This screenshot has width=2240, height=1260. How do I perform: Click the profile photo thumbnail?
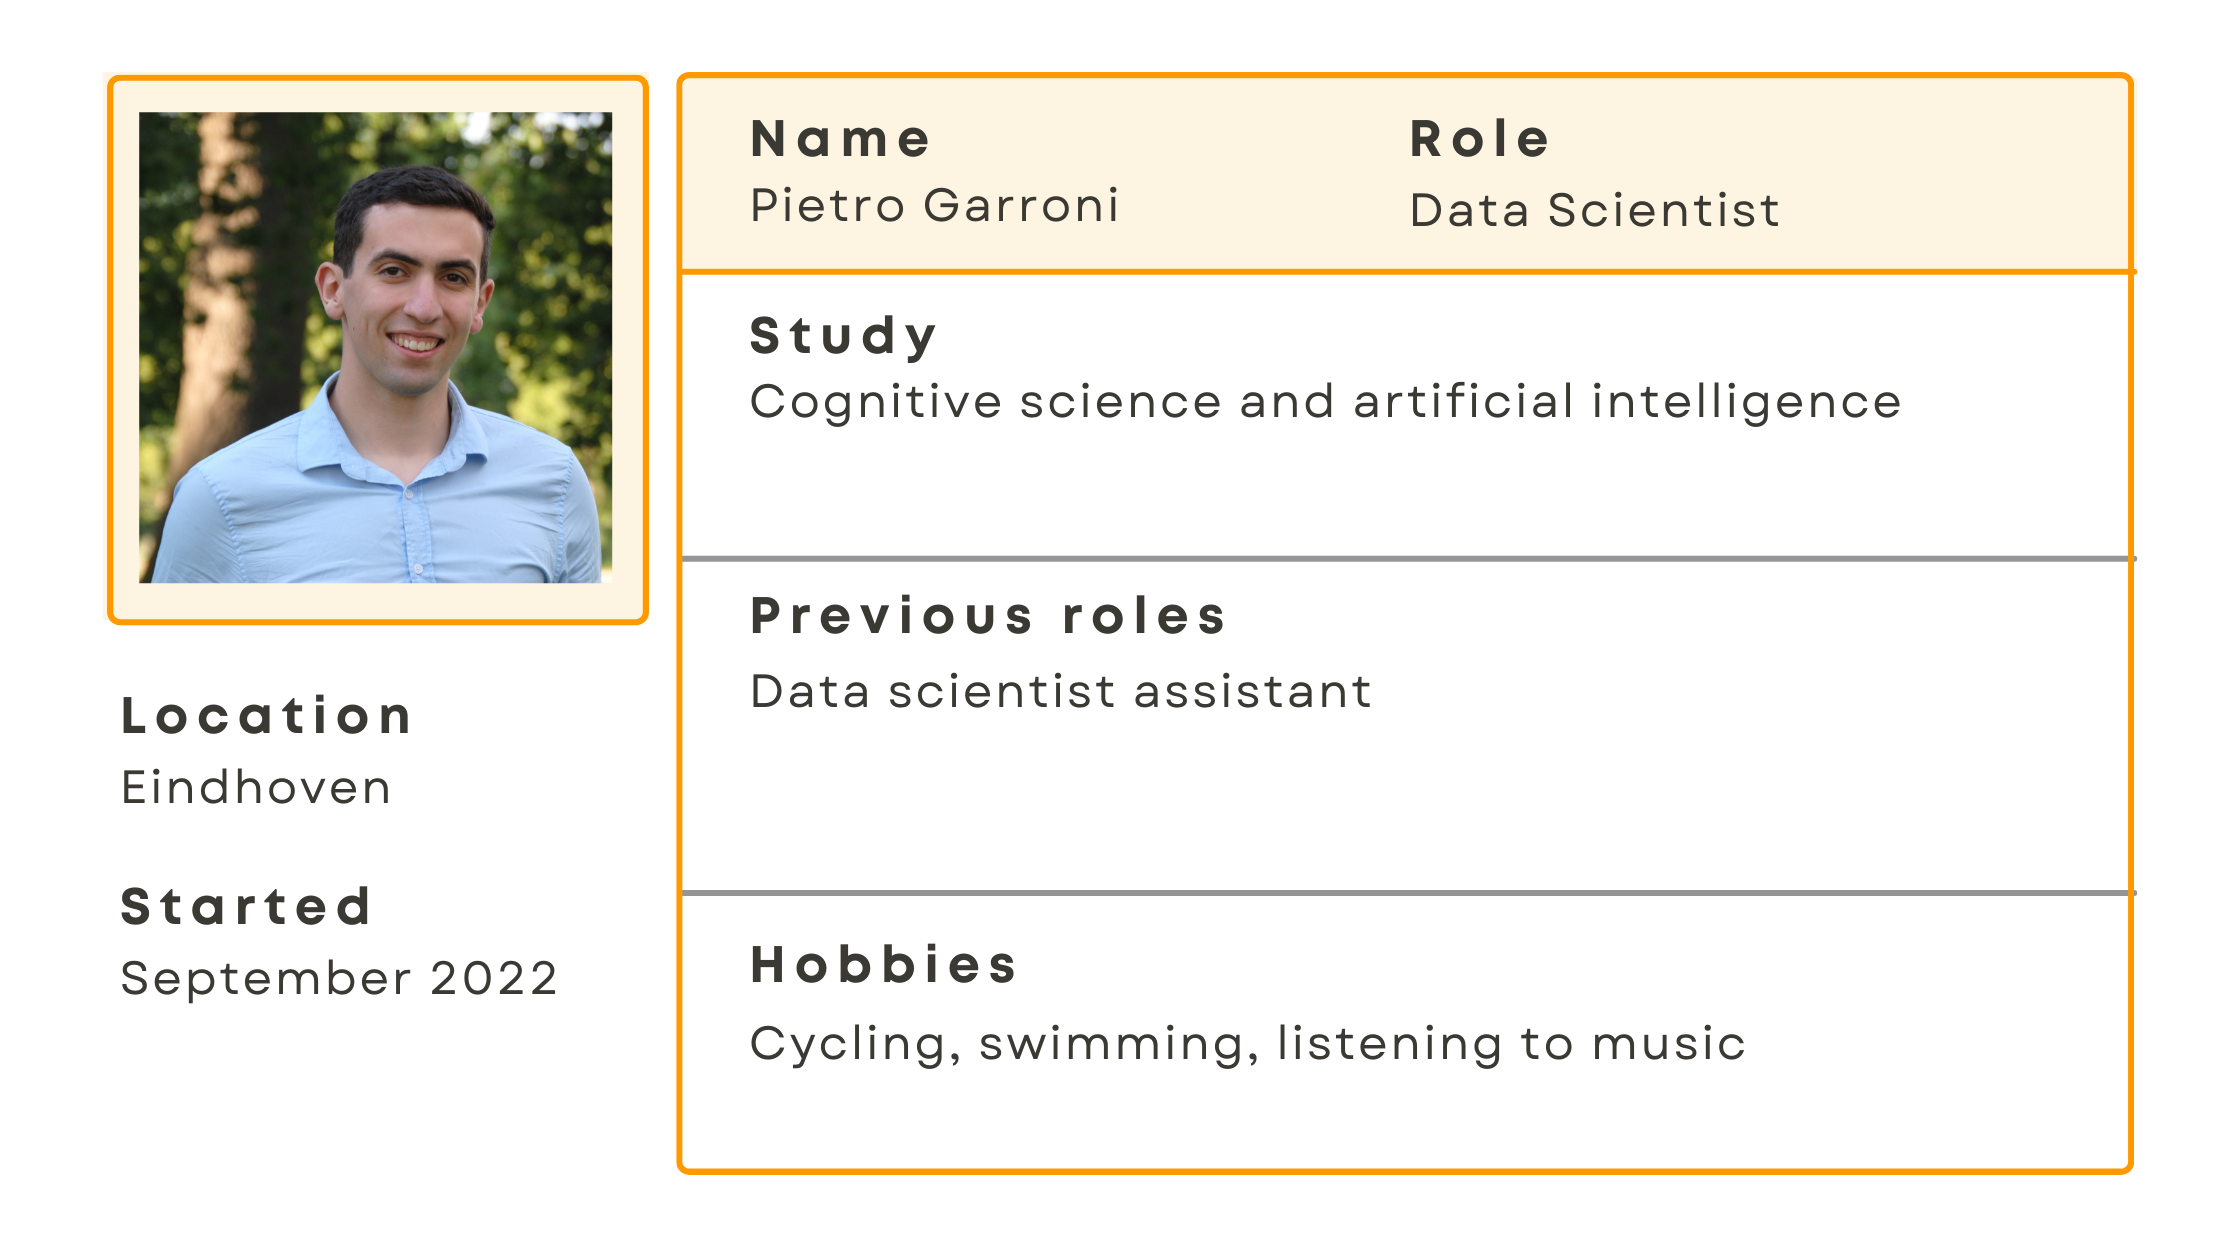click(375, 347)
